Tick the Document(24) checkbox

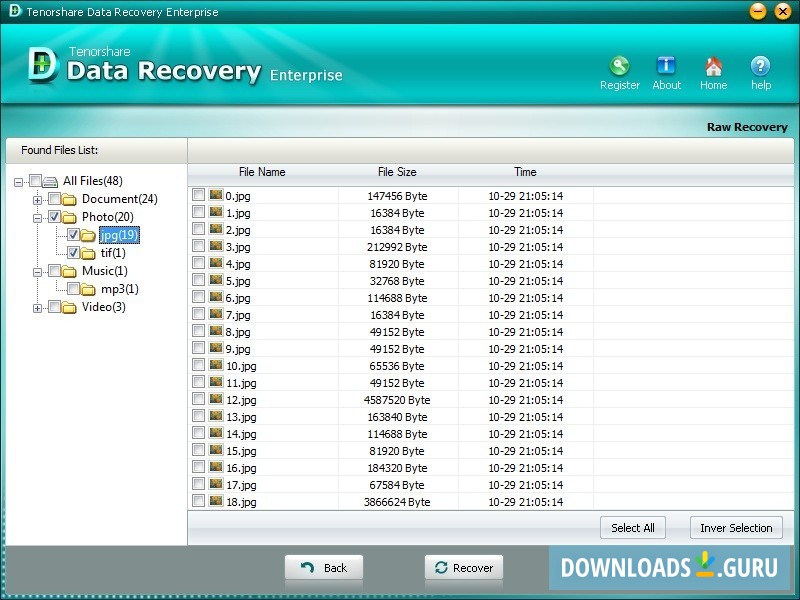(x=54, y=199)
